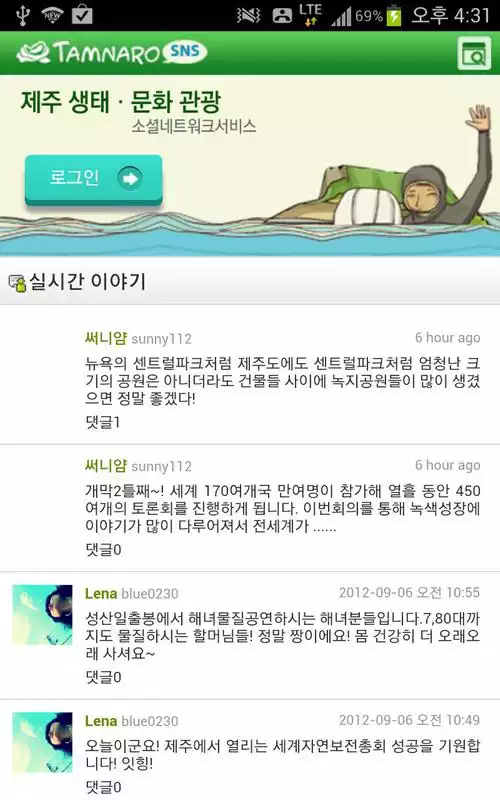Image resolution: width=500 pixels, height=800 pixels.
Task: Tap the battery charging icon
Action: click(394, 15)
